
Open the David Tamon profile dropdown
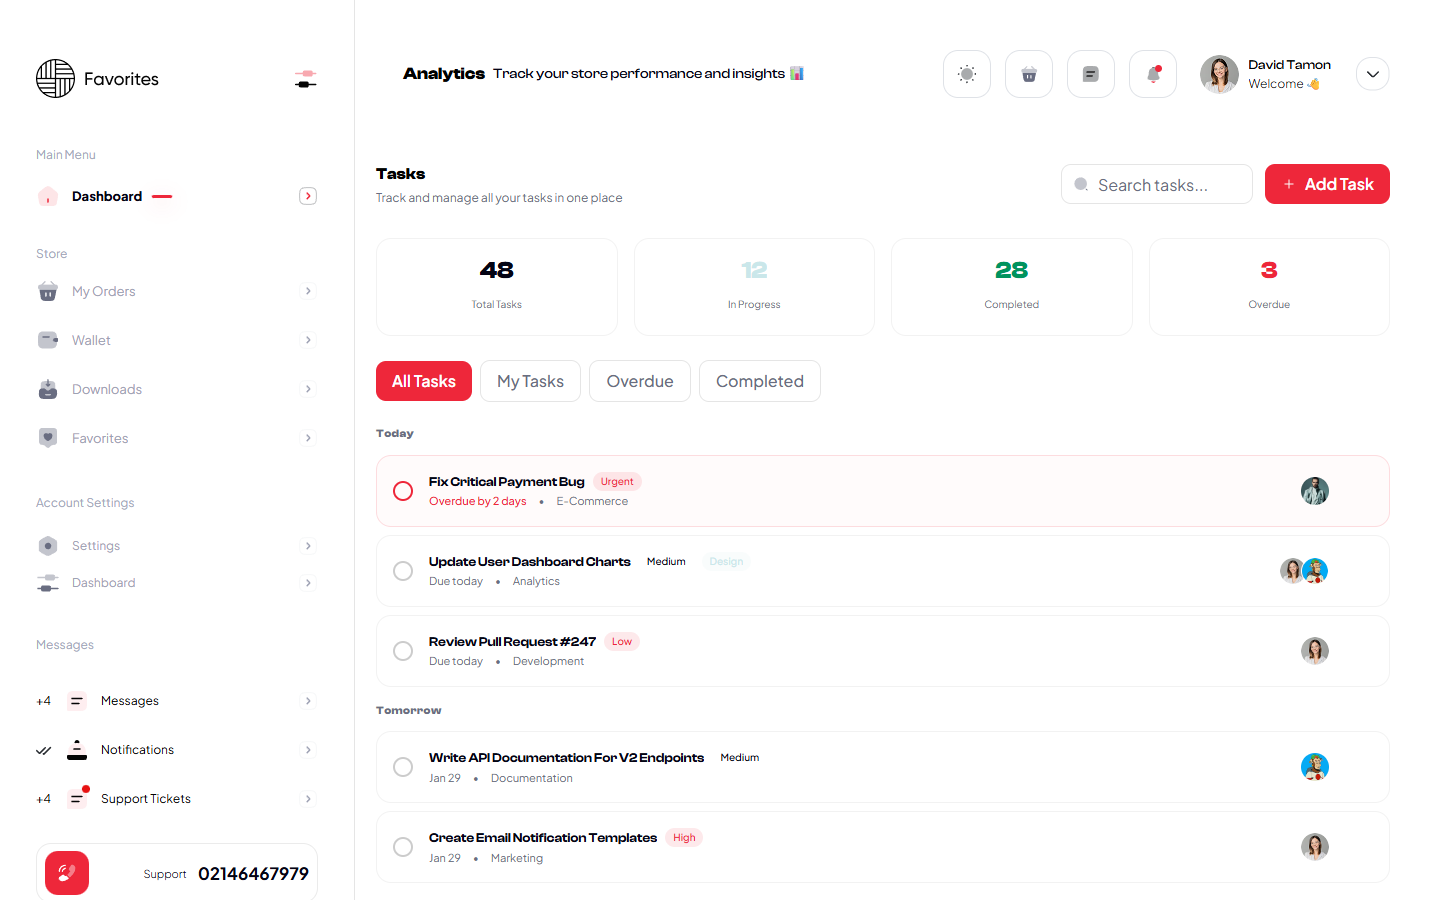1372,73
